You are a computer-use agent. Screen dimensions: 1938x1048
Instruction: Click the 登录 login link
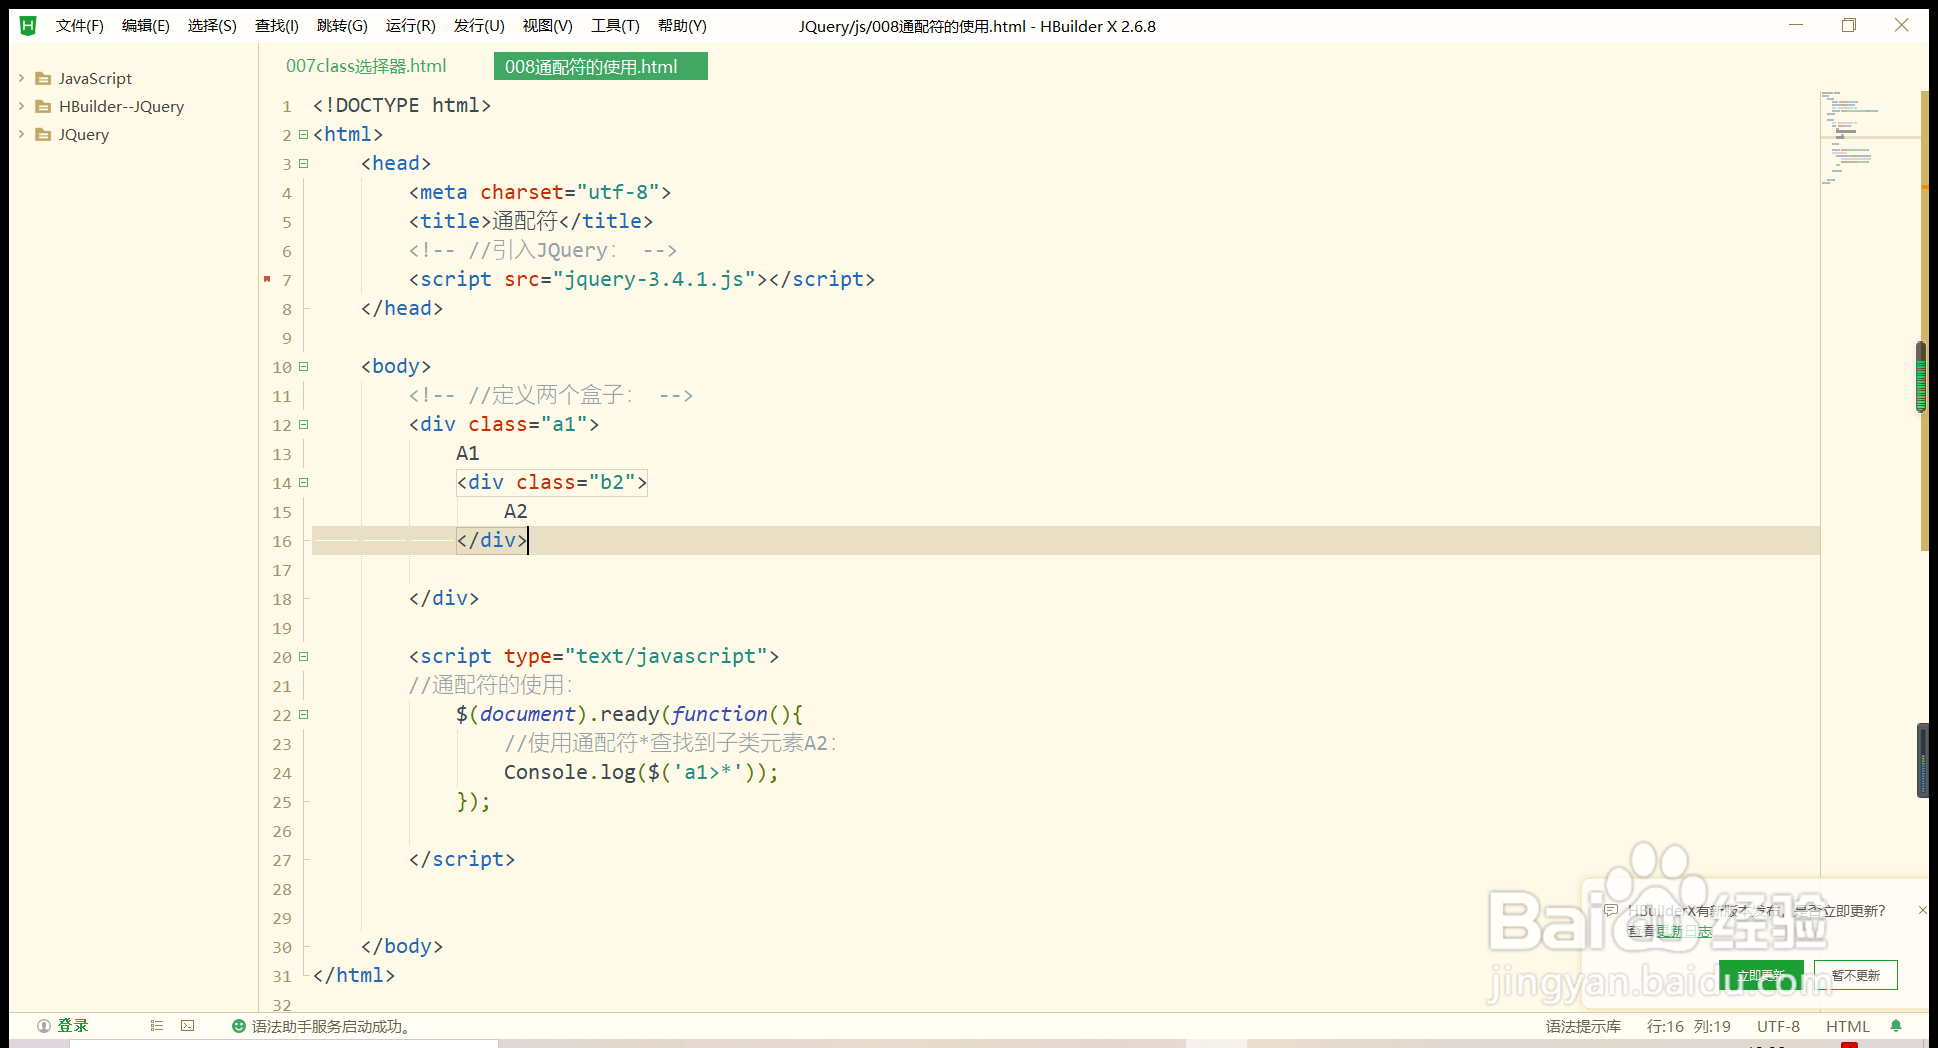[x=73, y=1026]
